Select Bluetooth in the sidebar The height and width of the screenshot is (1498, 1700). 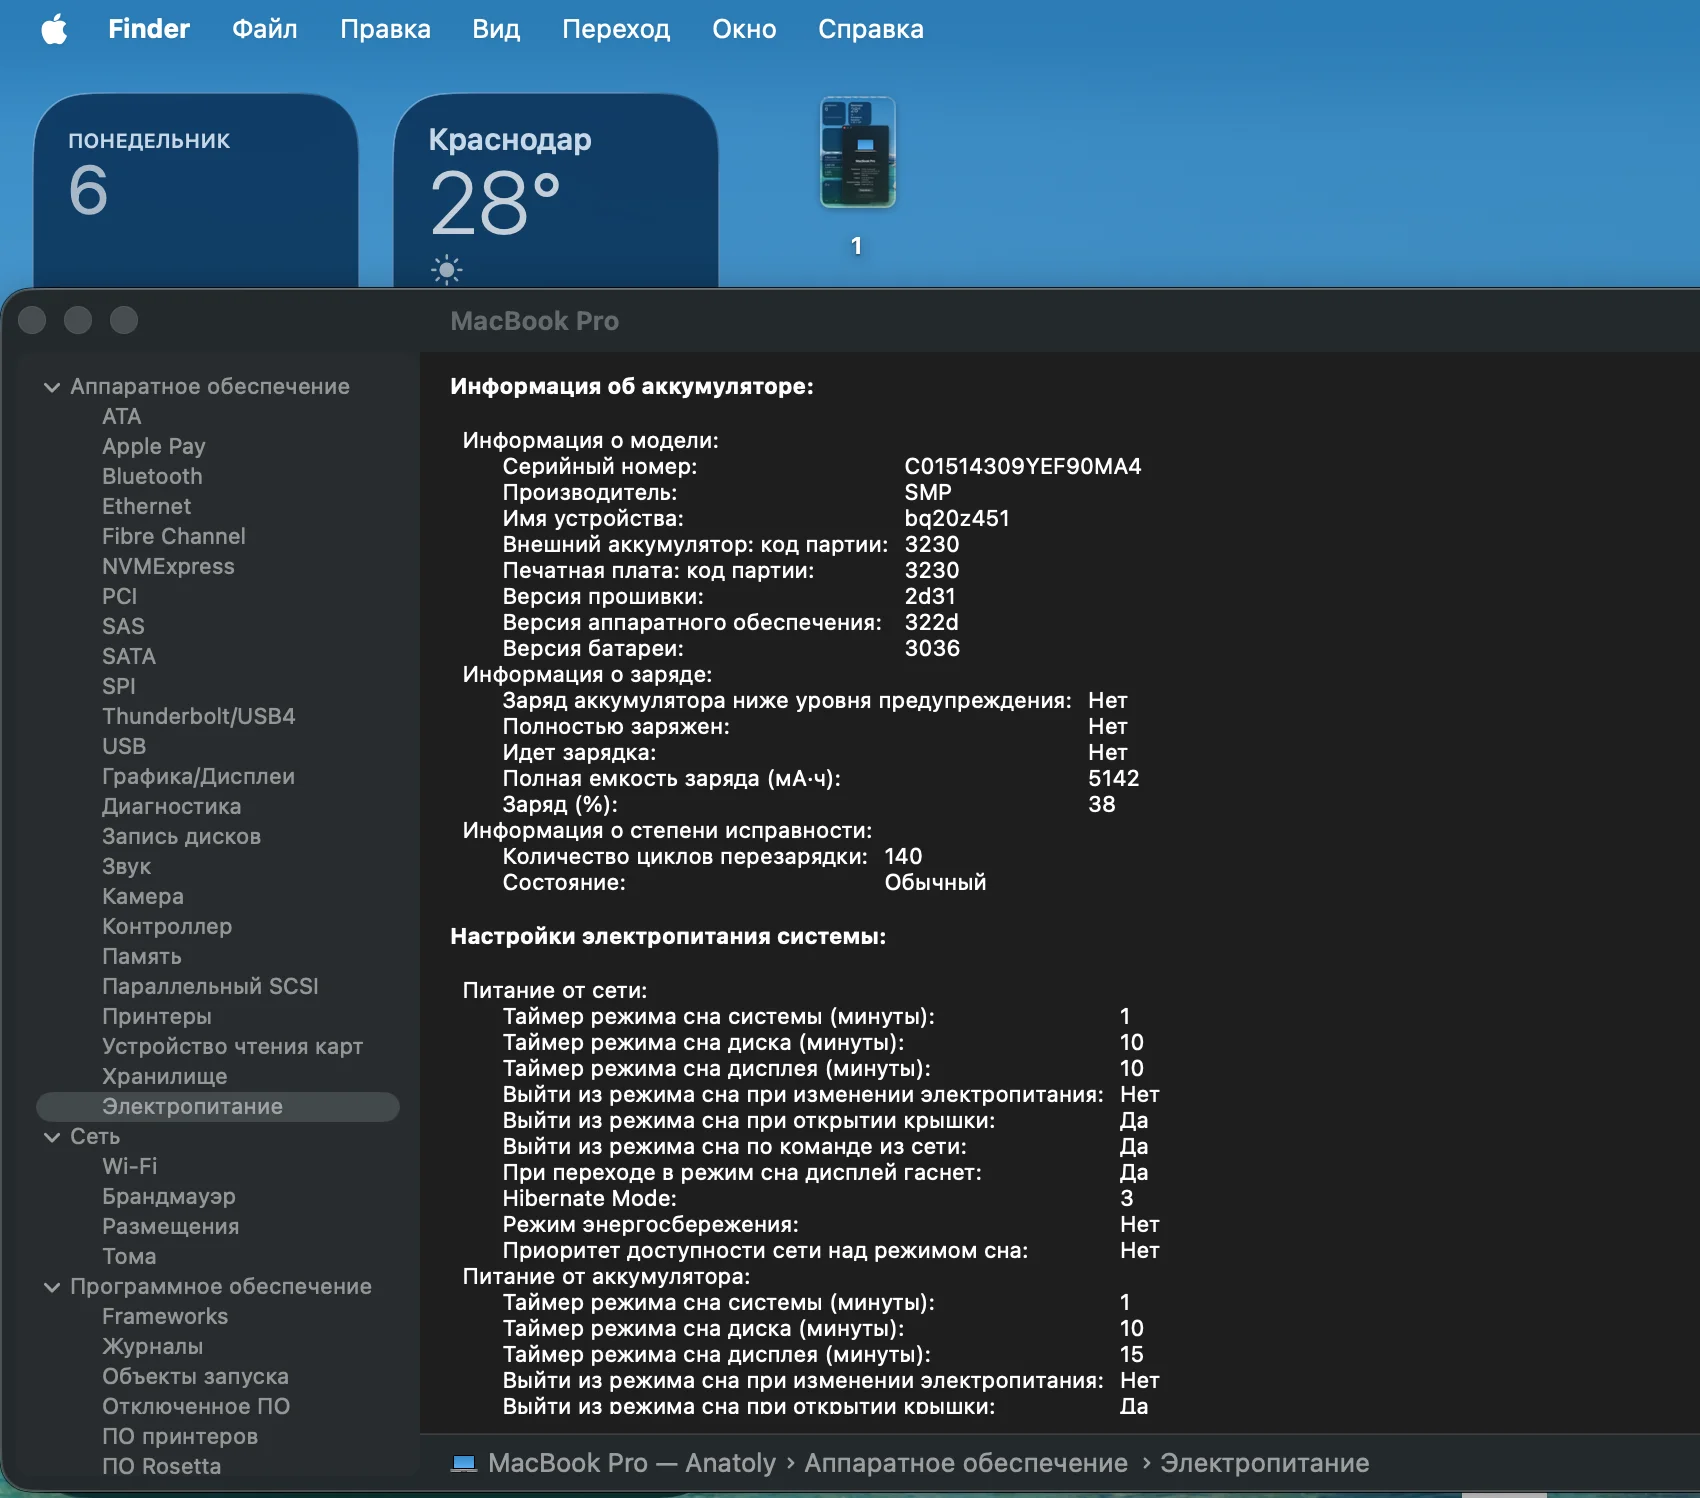click(152, 477)
